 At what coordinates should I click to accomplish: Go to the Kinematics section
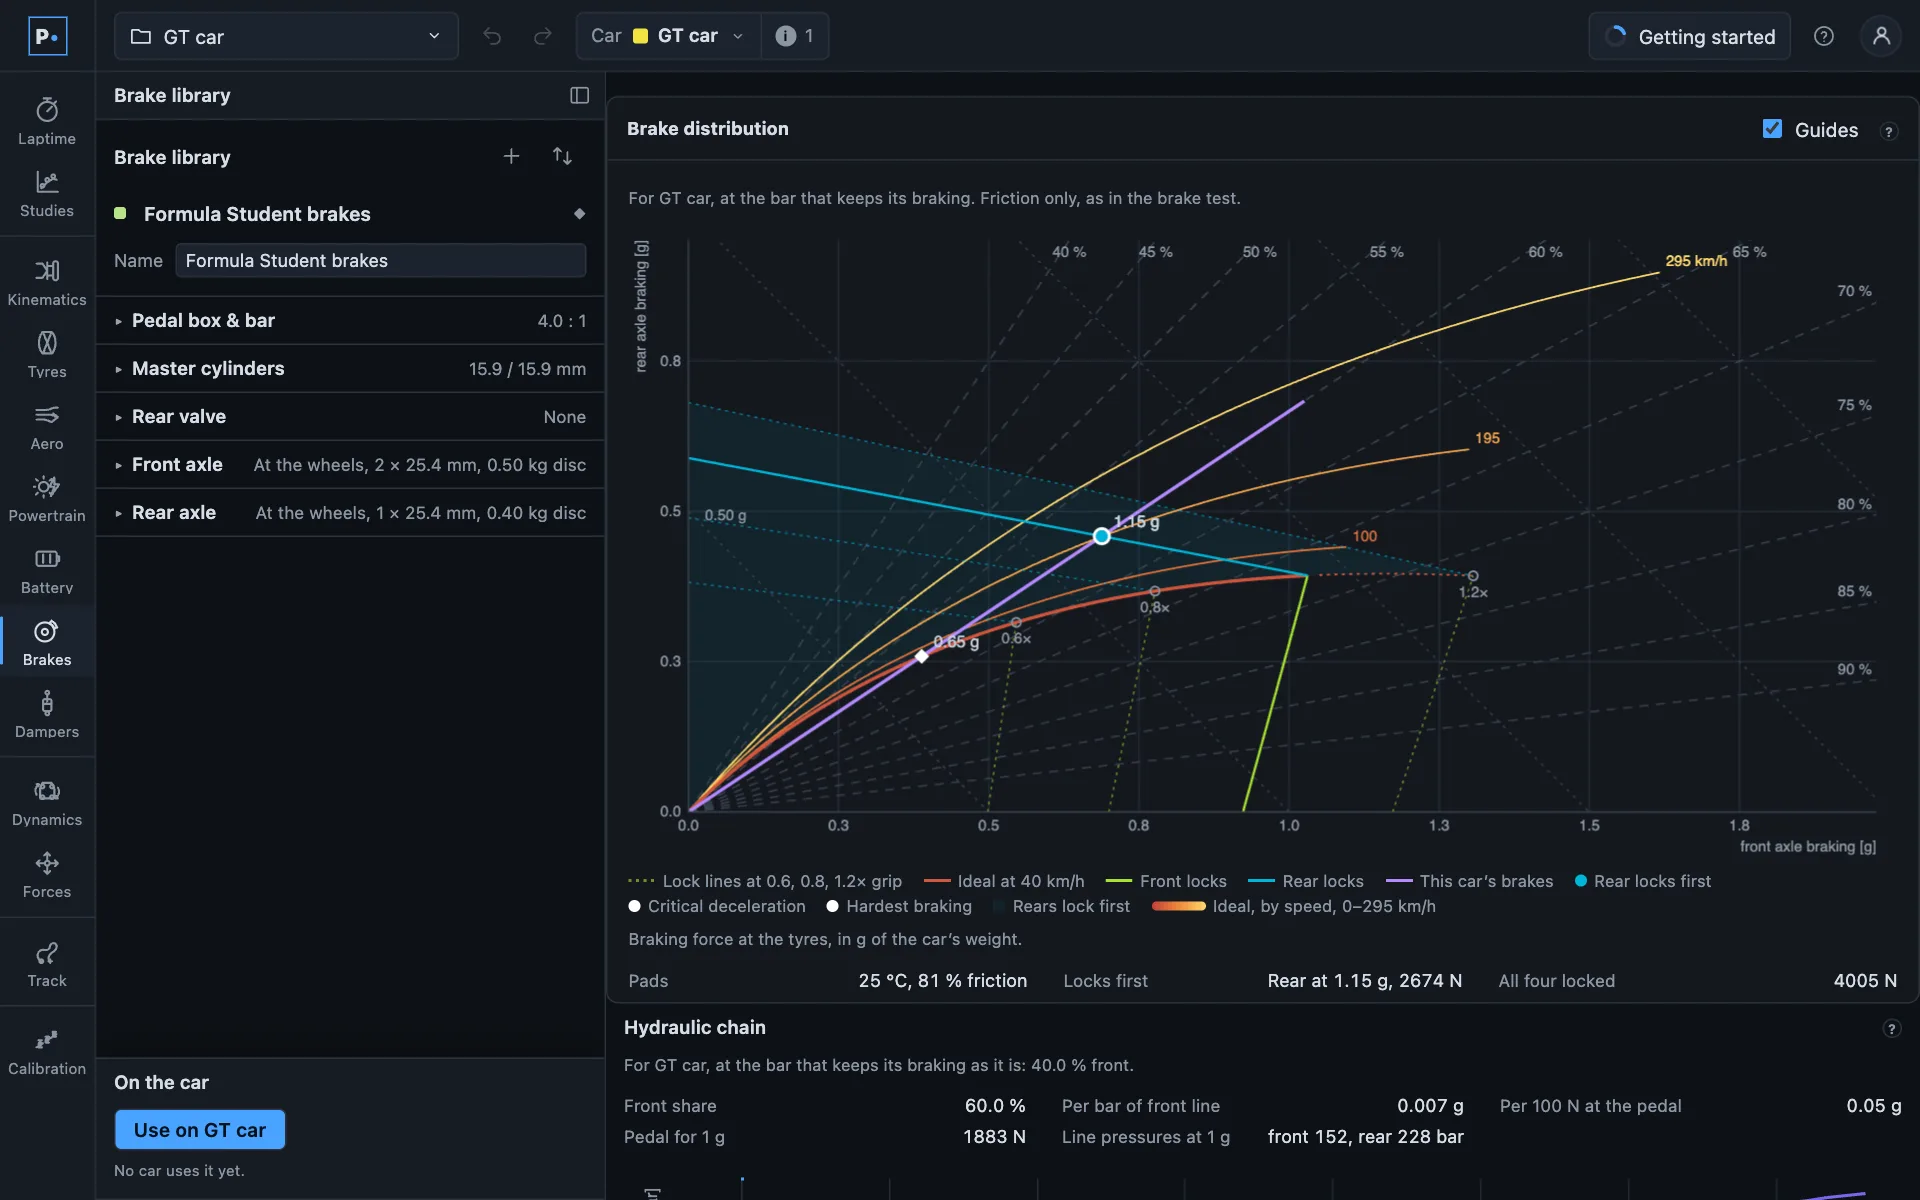click(47, 283)
